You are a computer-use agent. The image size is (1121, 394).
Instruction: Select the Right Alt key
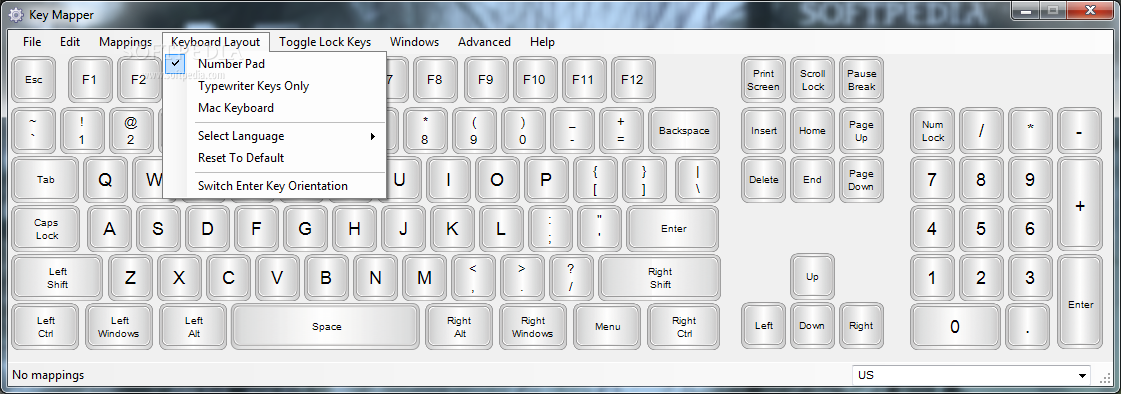tap(460, 327)
